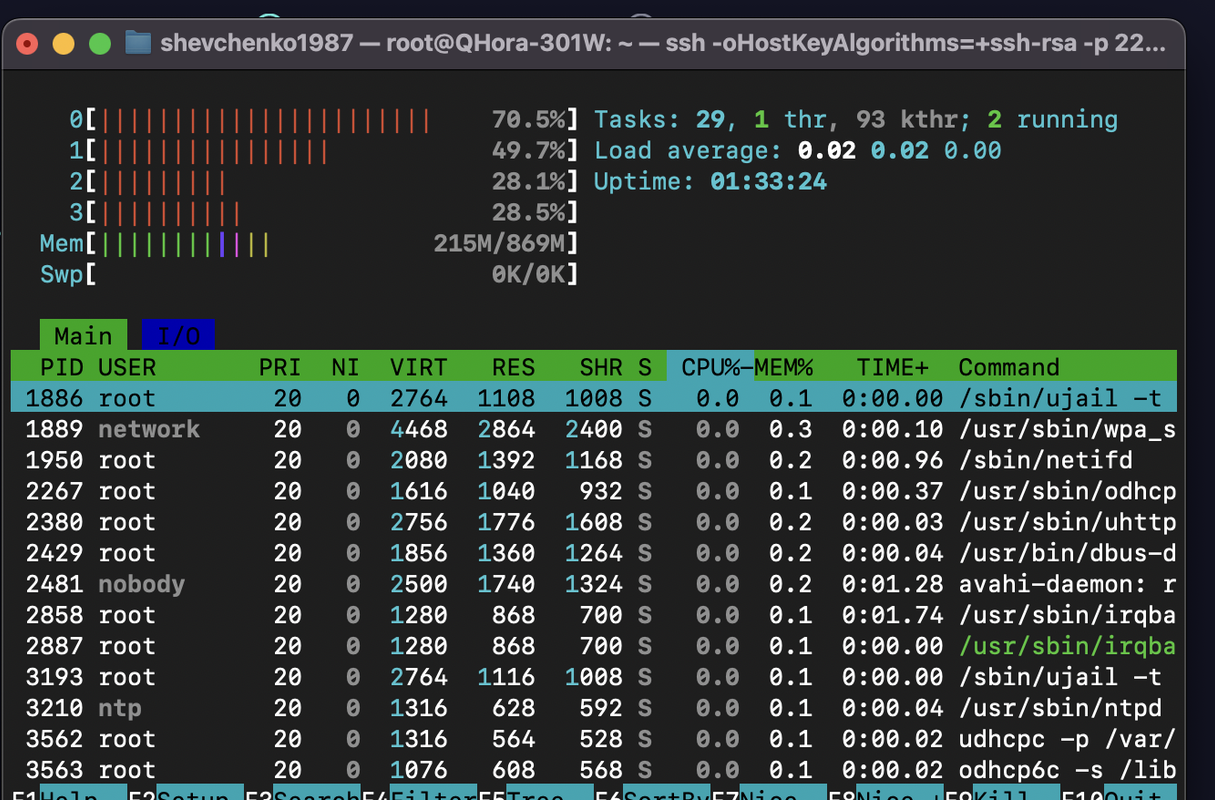Sort by the MEM% column header
The width and height of the screenshot is (1215, 800).
783,367
